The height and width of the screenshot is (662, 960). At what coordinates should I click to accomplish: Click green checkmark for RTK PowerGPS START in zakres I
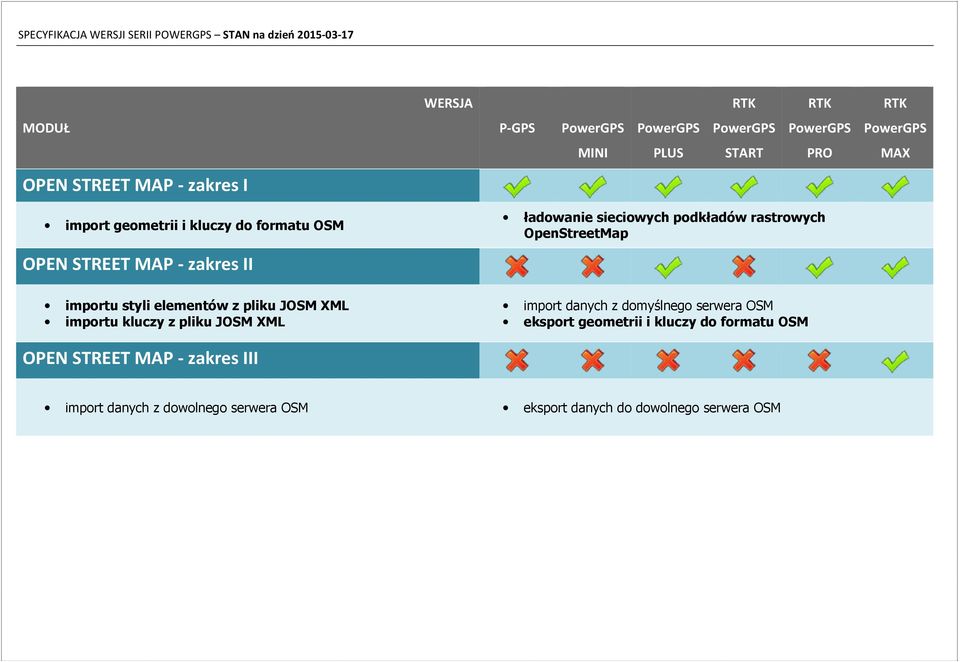click(x=744, y=186)
